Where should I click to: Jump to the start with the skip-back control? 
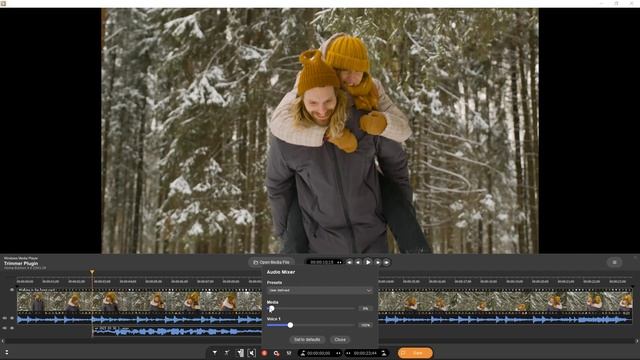pos(349,262)
